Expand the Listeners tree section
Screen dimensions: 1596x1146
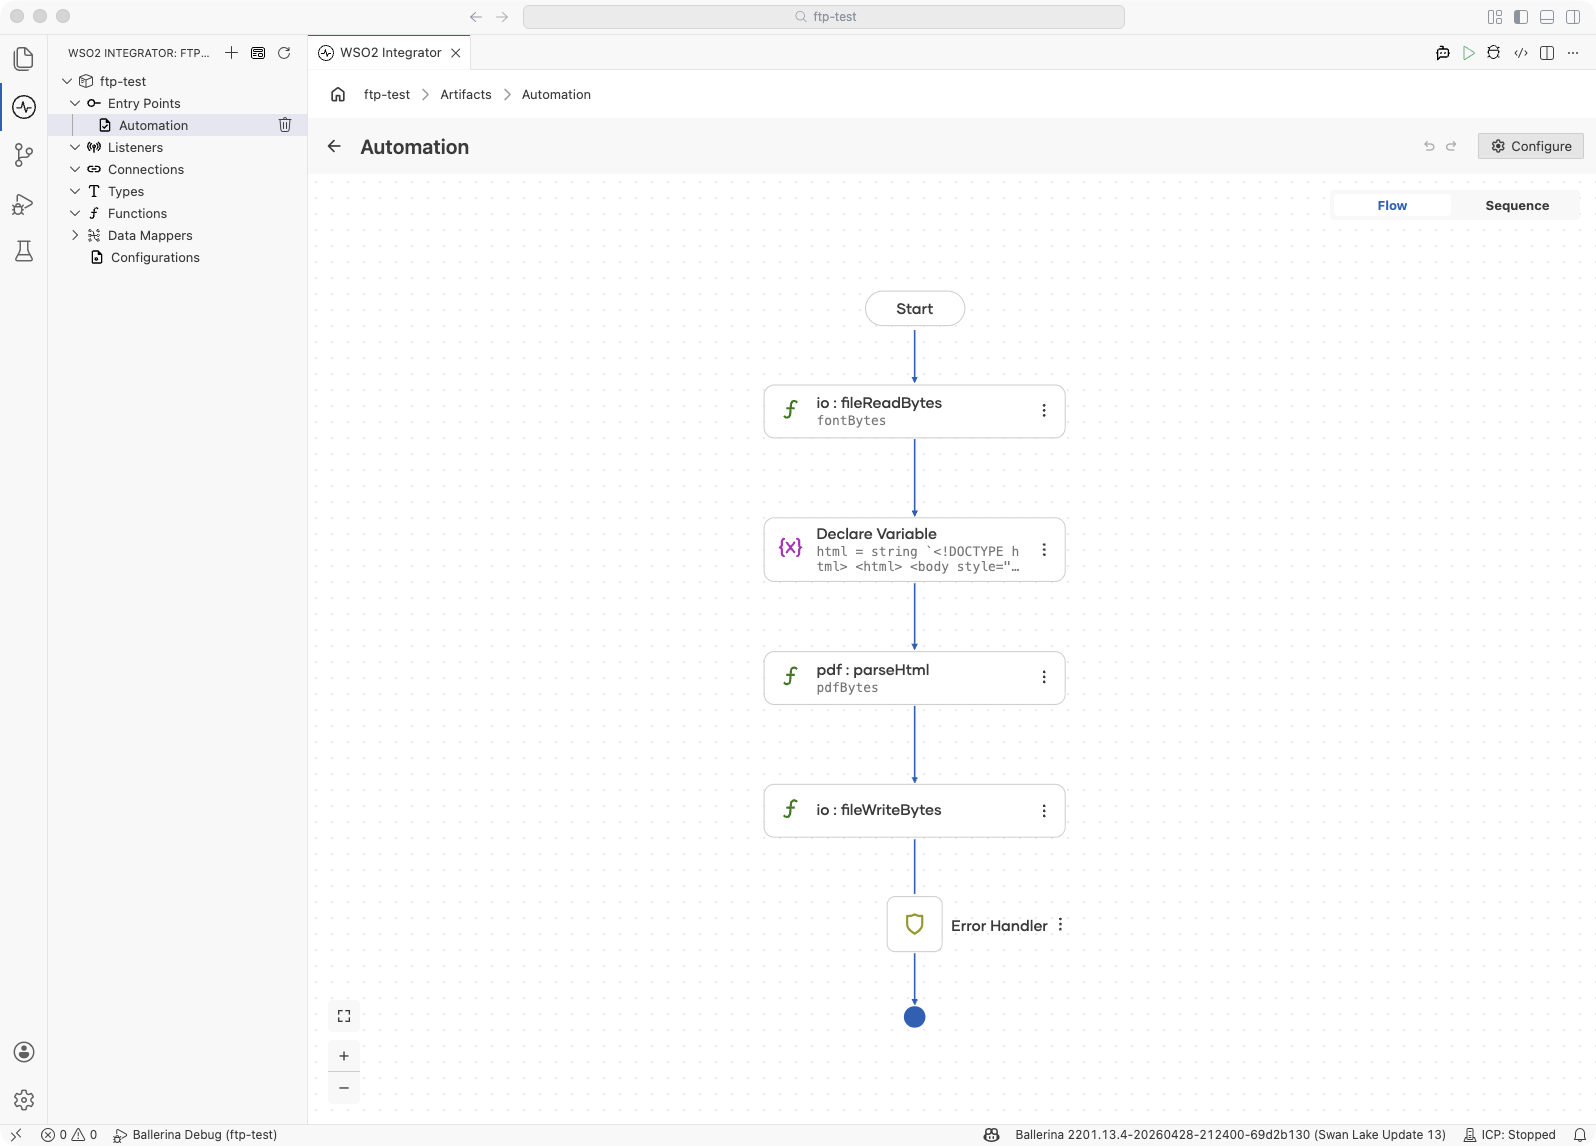click(75, 147)
